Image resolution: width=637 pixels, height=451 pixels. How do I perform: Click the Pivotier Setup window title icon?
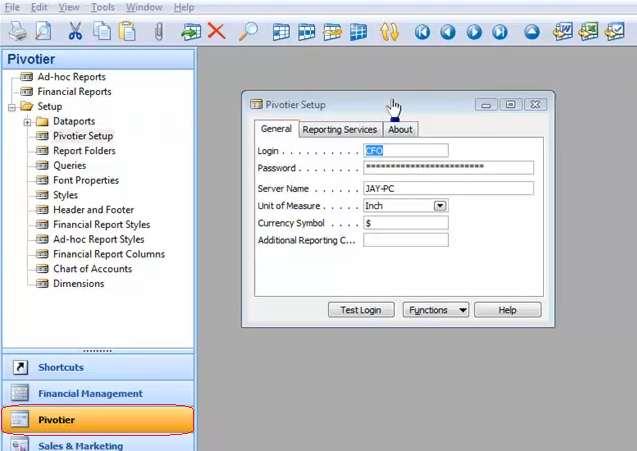click(x=256, y=104)
